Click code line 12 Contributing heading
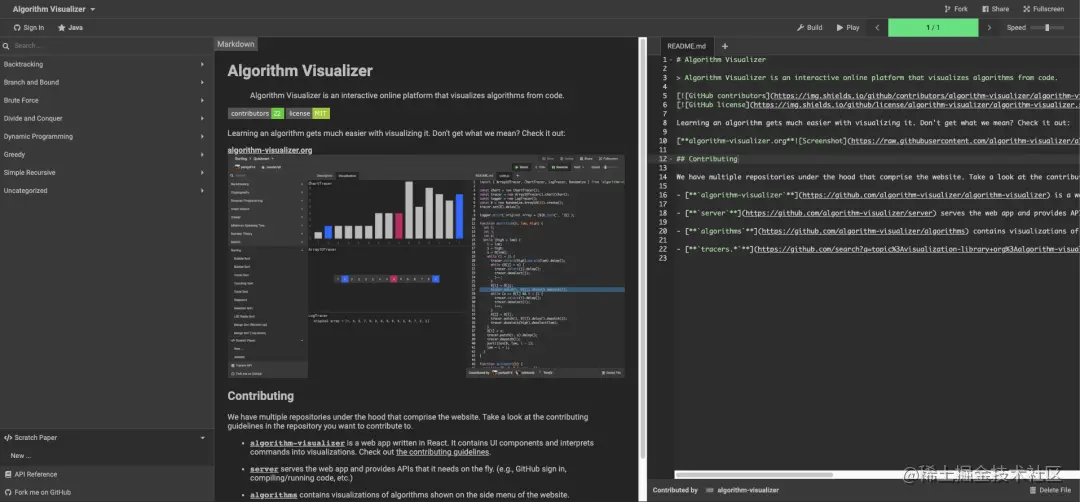 pyautogui.click(x=707, y=159)
